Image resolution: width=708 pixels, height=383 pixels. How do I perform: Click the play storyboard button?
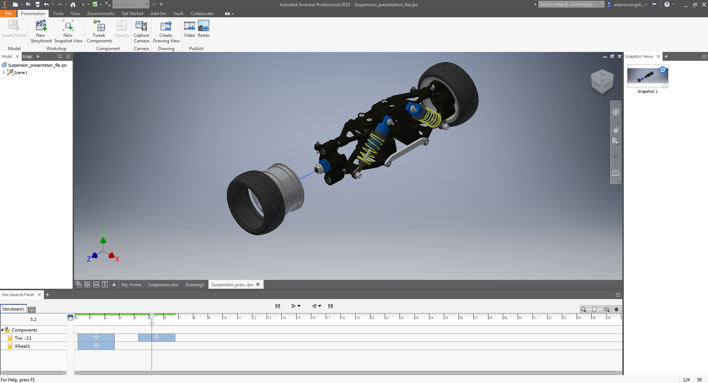(x=293, y=306)
